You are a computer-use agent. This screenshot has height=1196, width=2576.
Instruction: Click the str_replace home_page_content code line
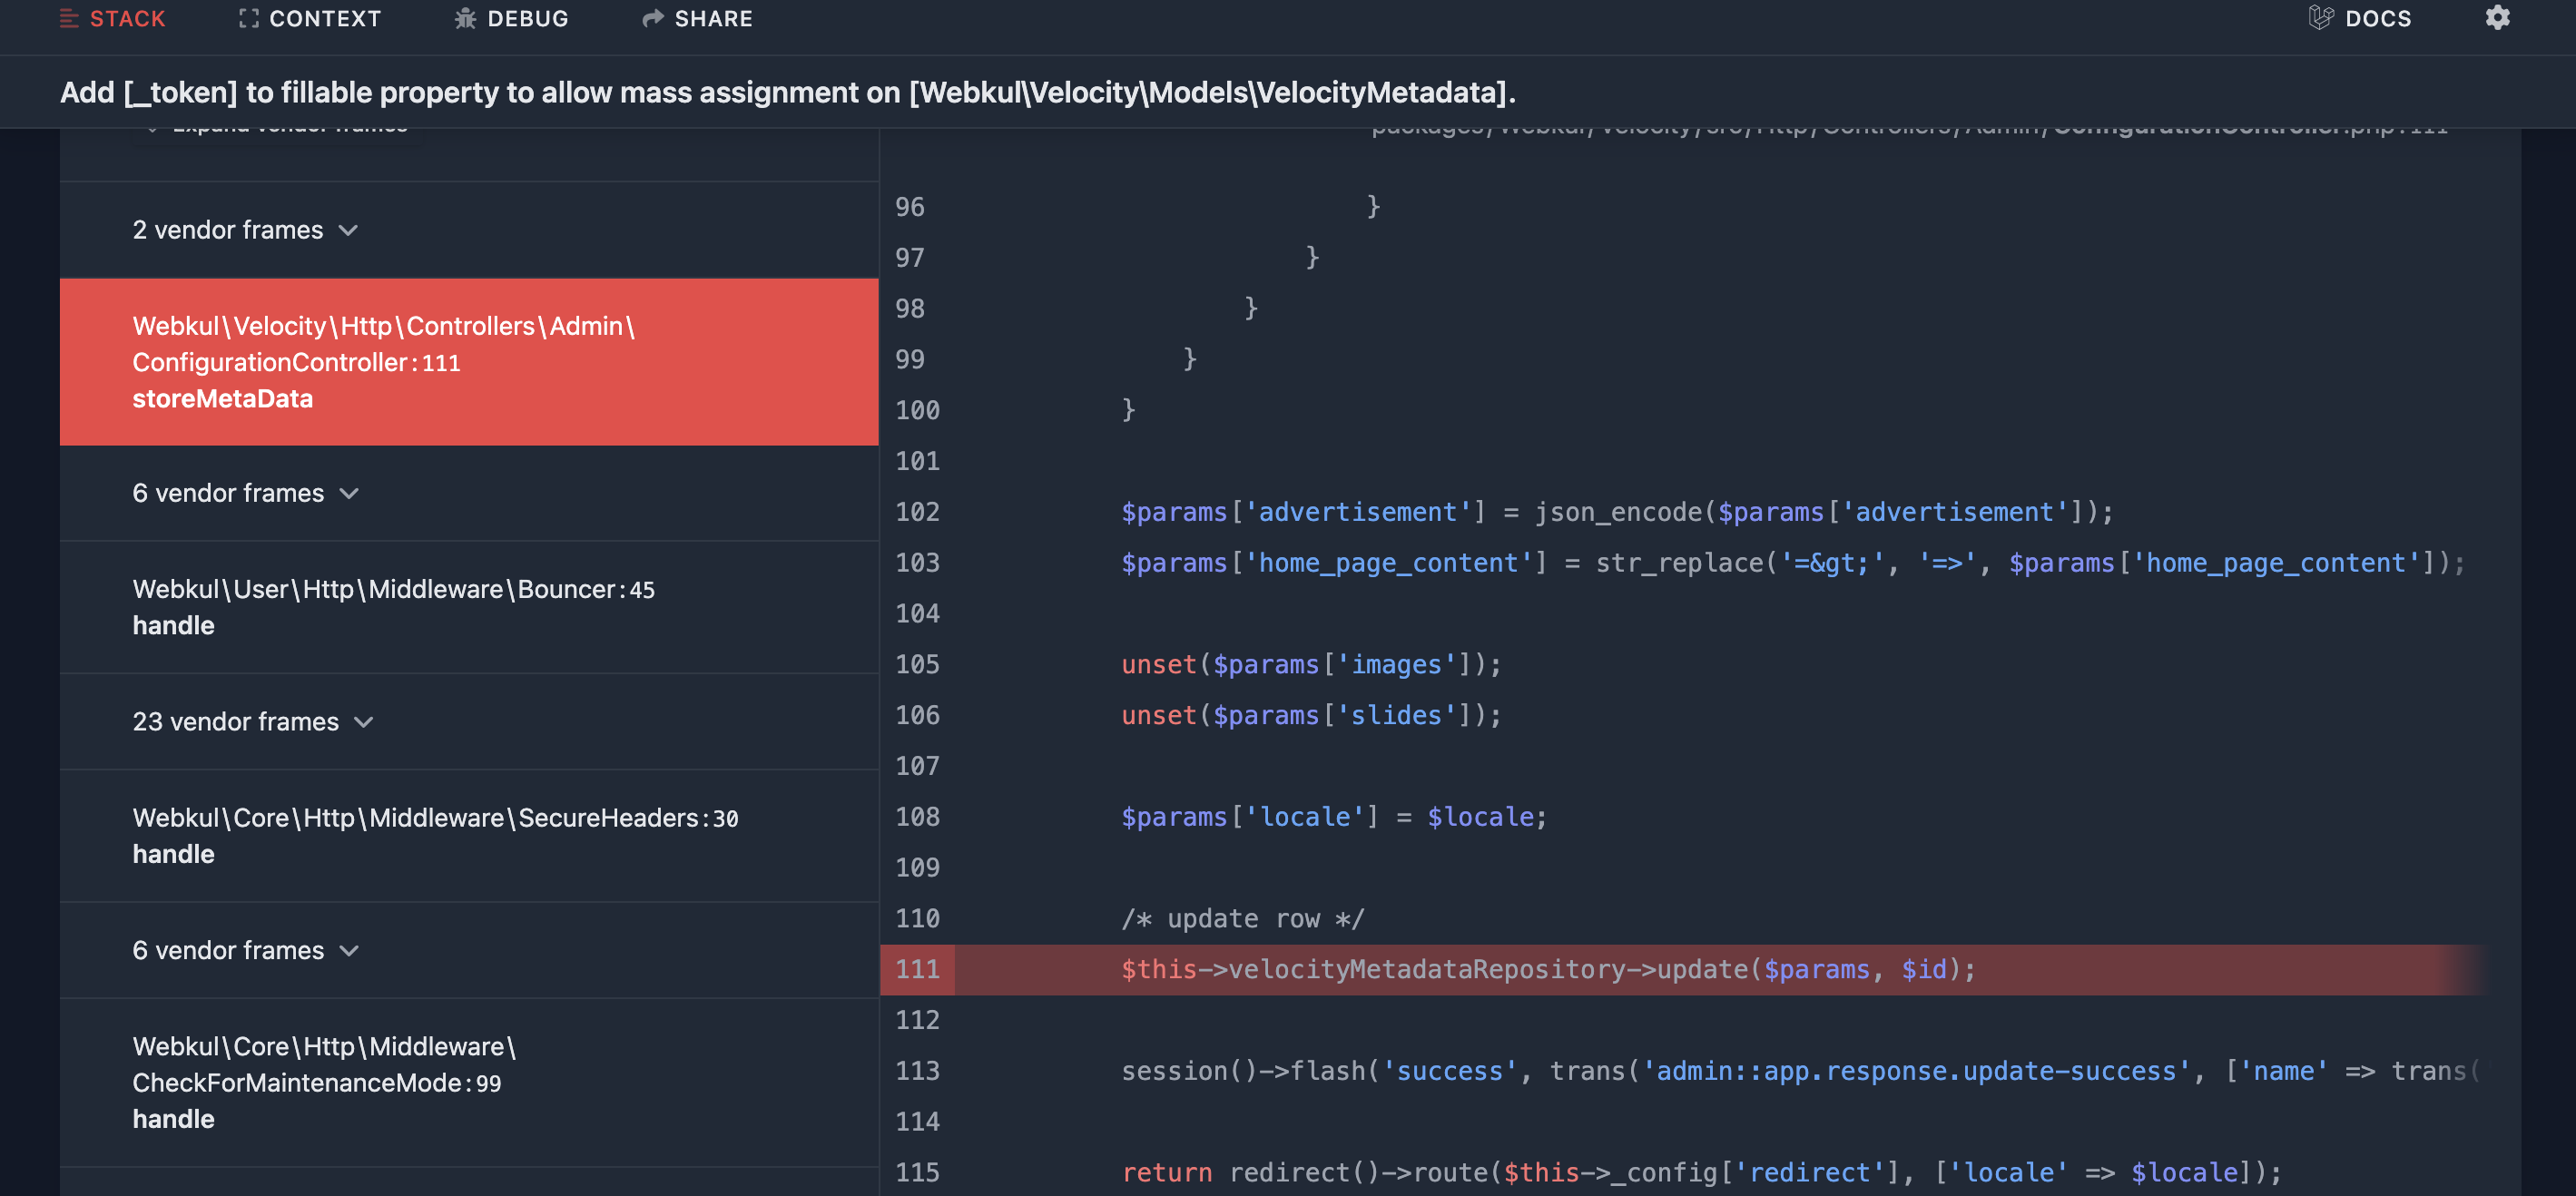click(1793, 563)
